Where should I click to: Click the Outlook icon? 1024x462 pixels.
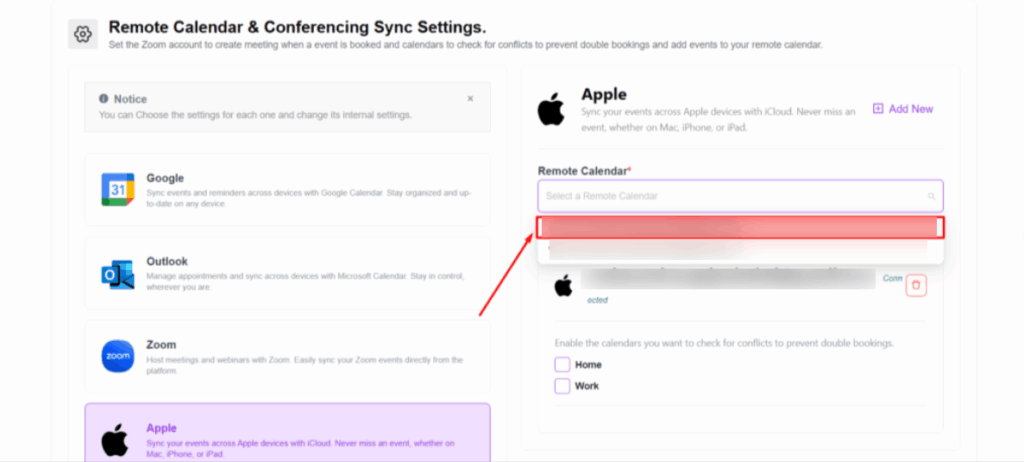(117, 273)
